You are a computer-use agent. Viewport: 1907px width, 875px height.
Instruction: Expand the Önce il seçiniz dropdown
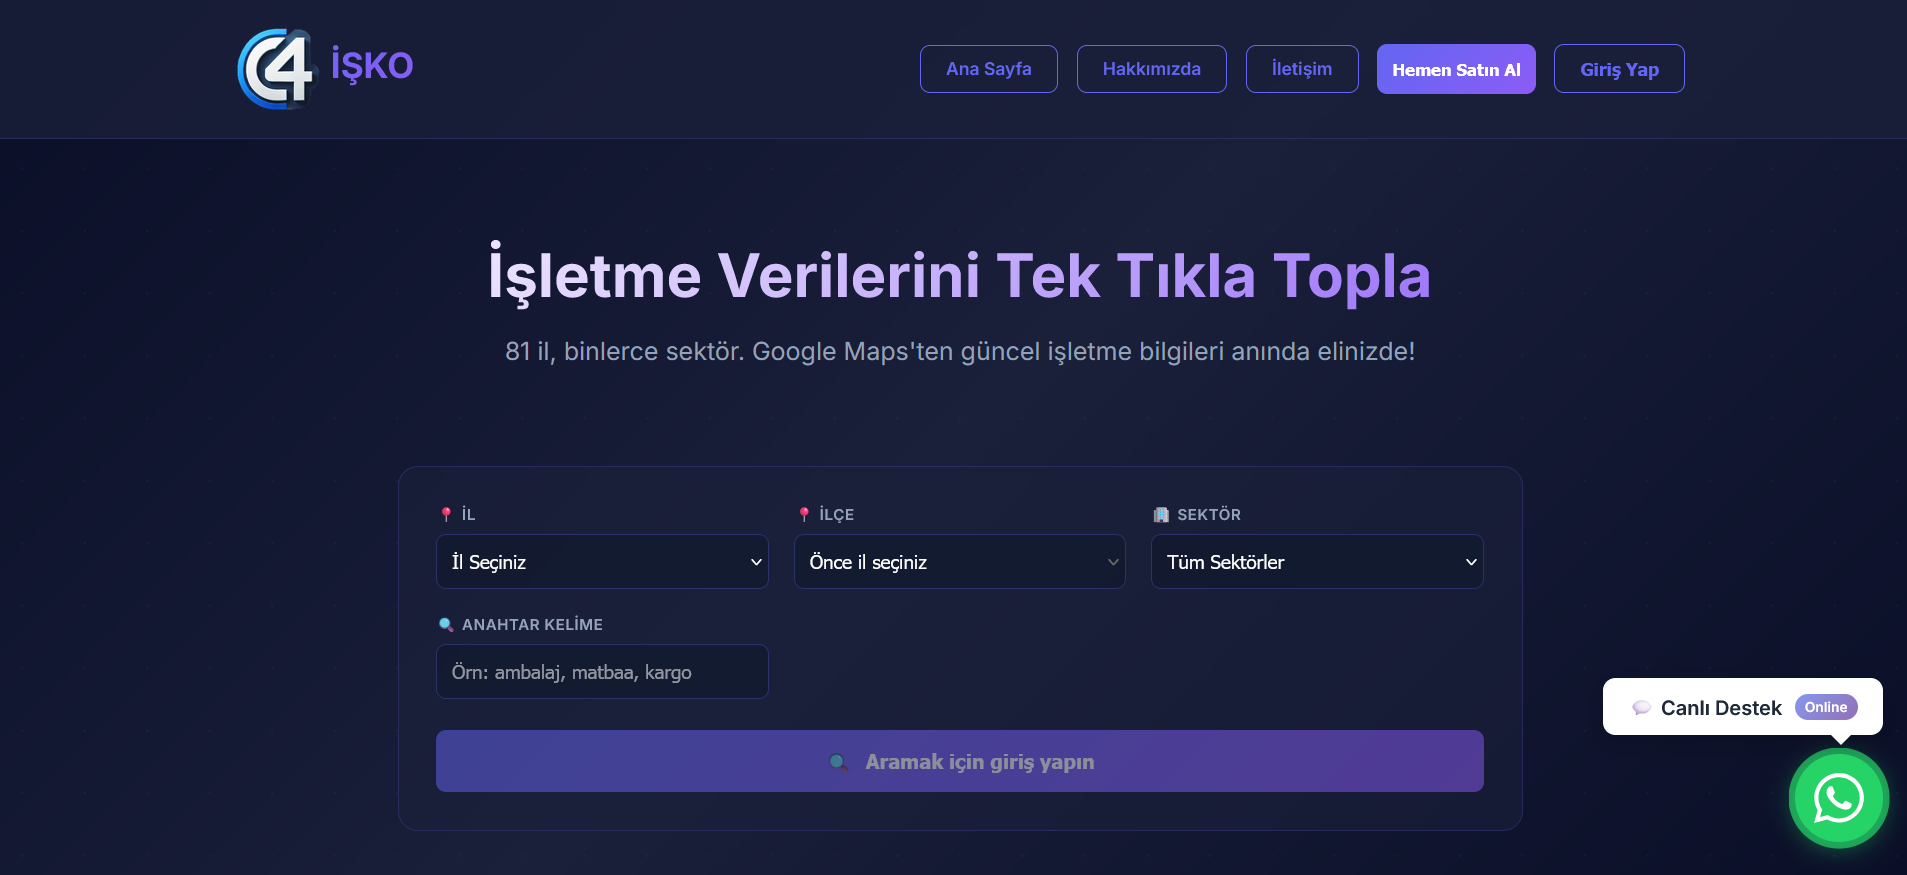pyautogui.click(x=959, y=562)
